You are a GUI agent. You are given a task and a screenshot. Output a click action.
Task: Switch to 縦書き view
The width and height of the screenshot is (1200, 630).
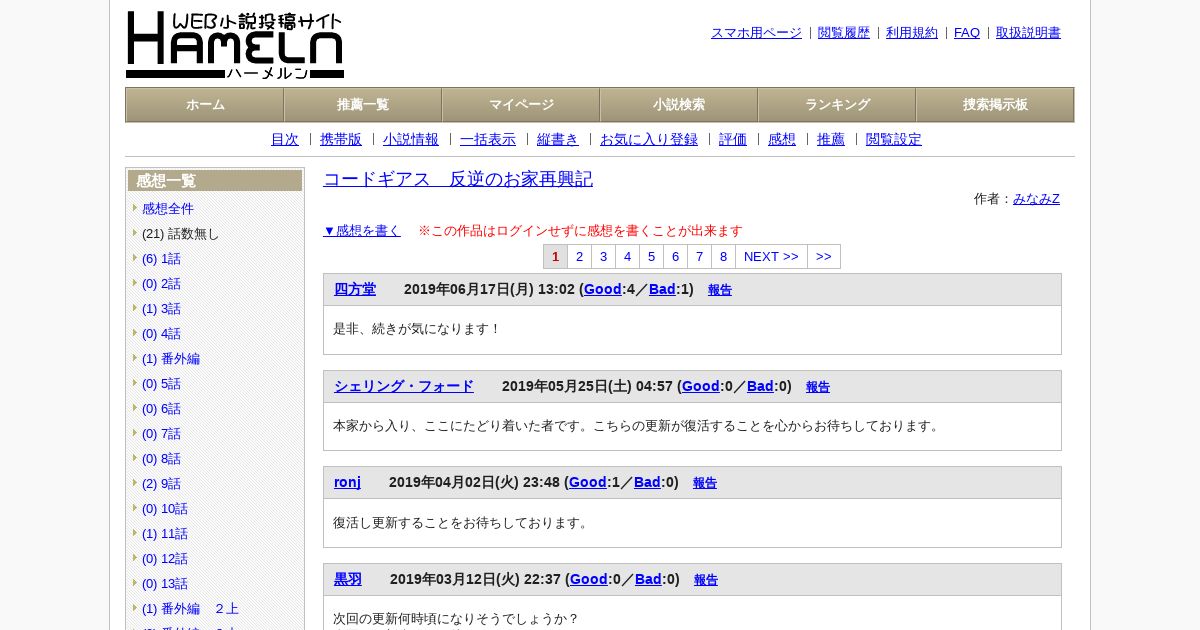[x=558, y=139]
